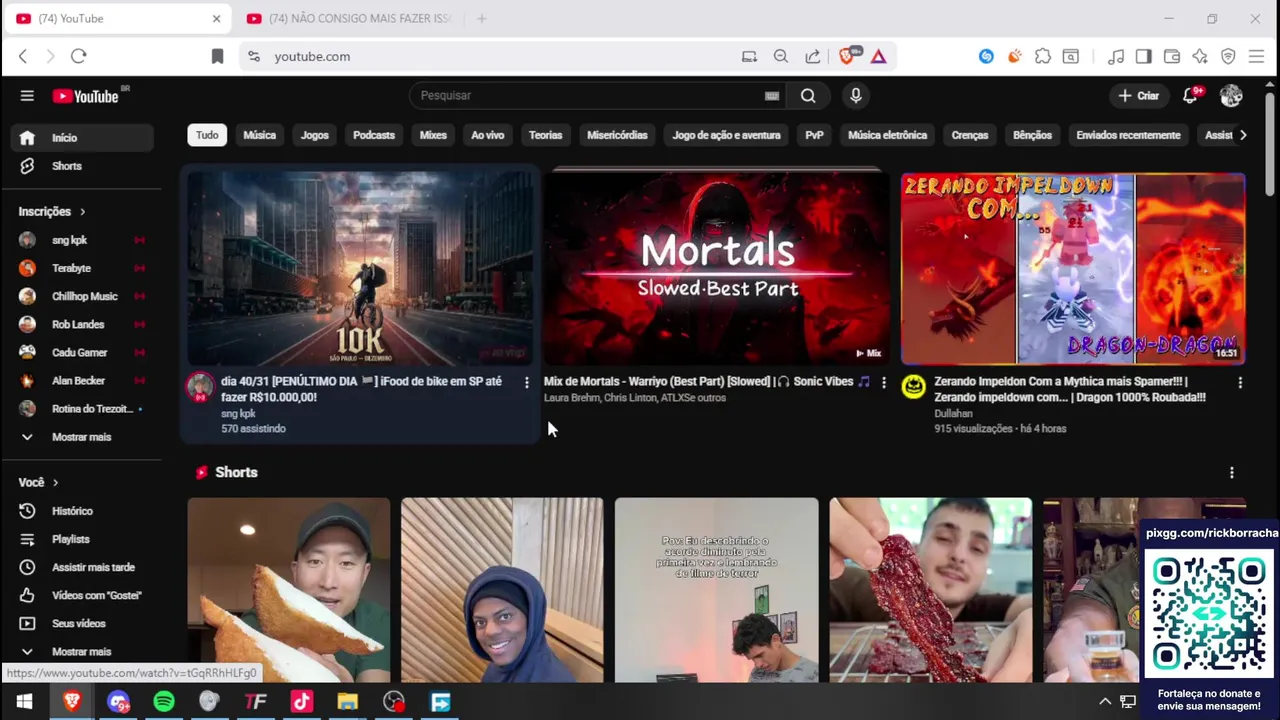This screenshot has width=1280, height=720.
Task: Show more category chips with right arrow
Action: pyautogui.click(x=1243, y=135)
